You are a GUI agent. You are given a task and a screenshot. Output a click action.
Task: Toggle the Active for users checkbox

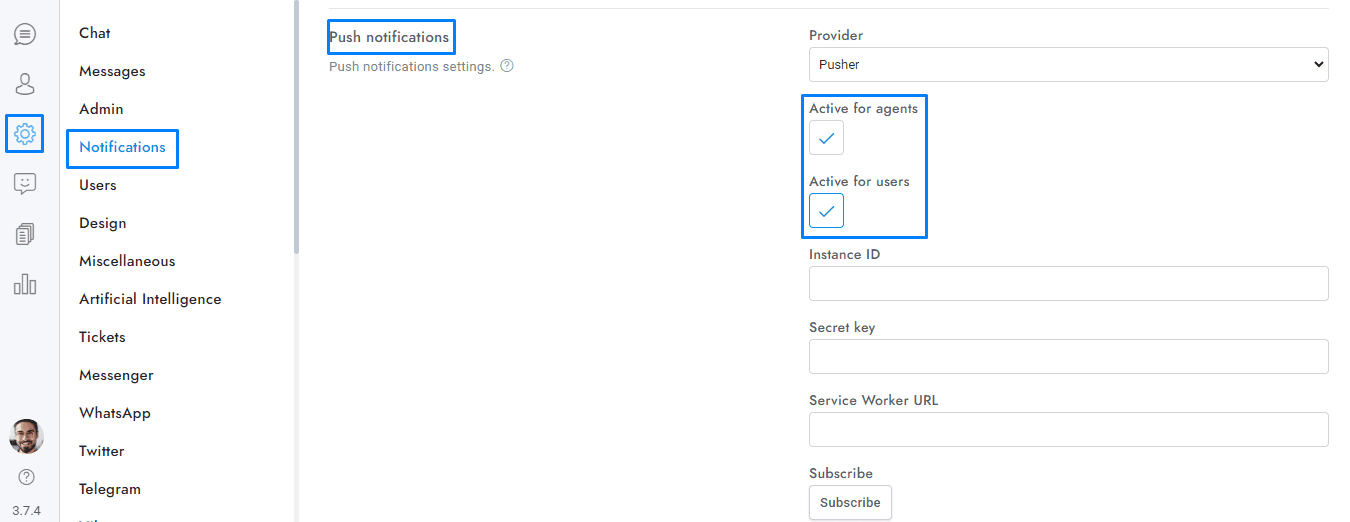(826, 211)
